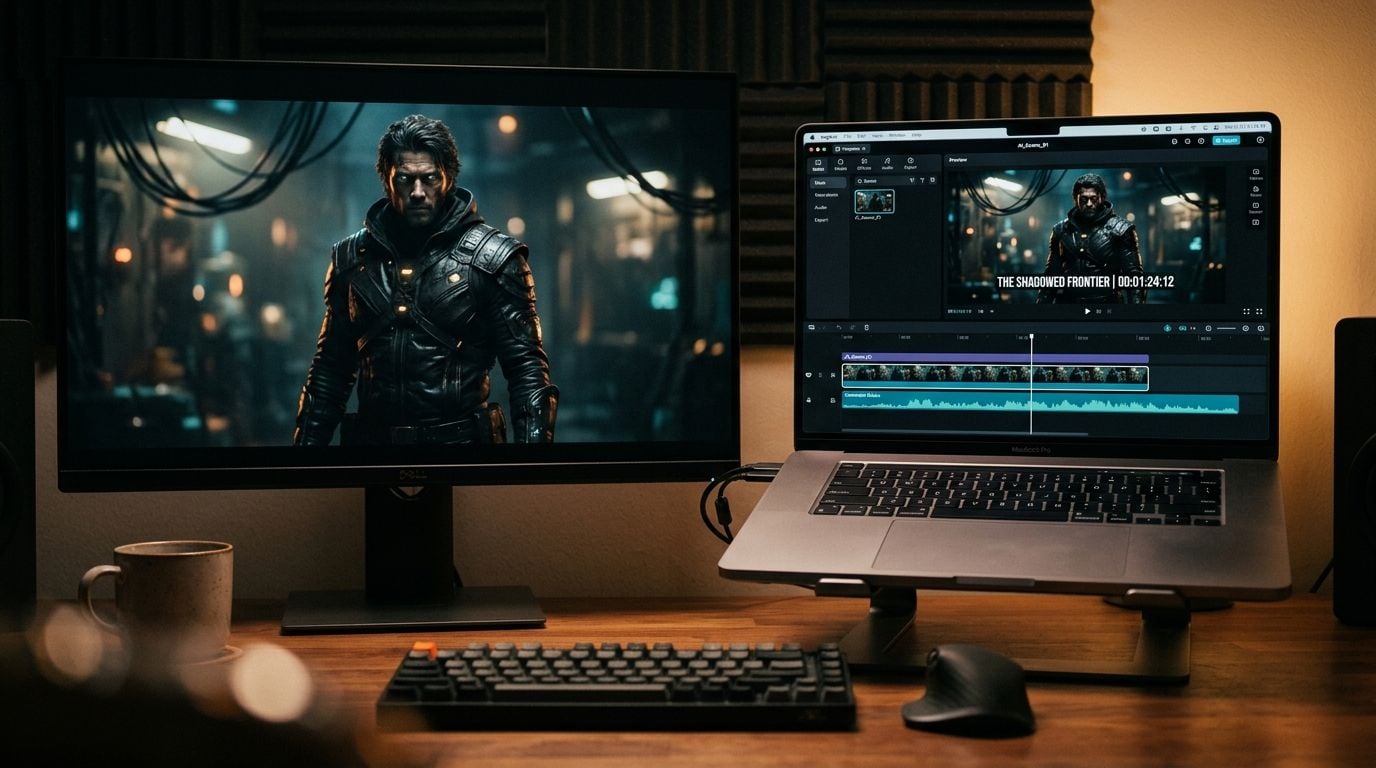Toggle the cyan snapping icon in timeline toolbar
Image resolution: width=1376 pixels, height=768 pixels.
pyautogui.click(x=1168, y=328)
